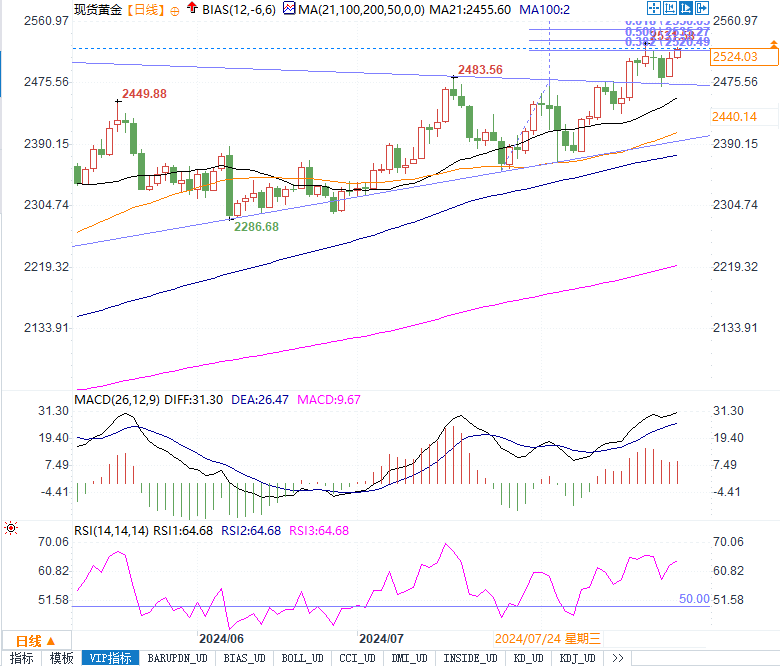This screenshot has height=666, width=780.
Task: Click the 2024/06 date axis label
Action: [x=221, y=639]
